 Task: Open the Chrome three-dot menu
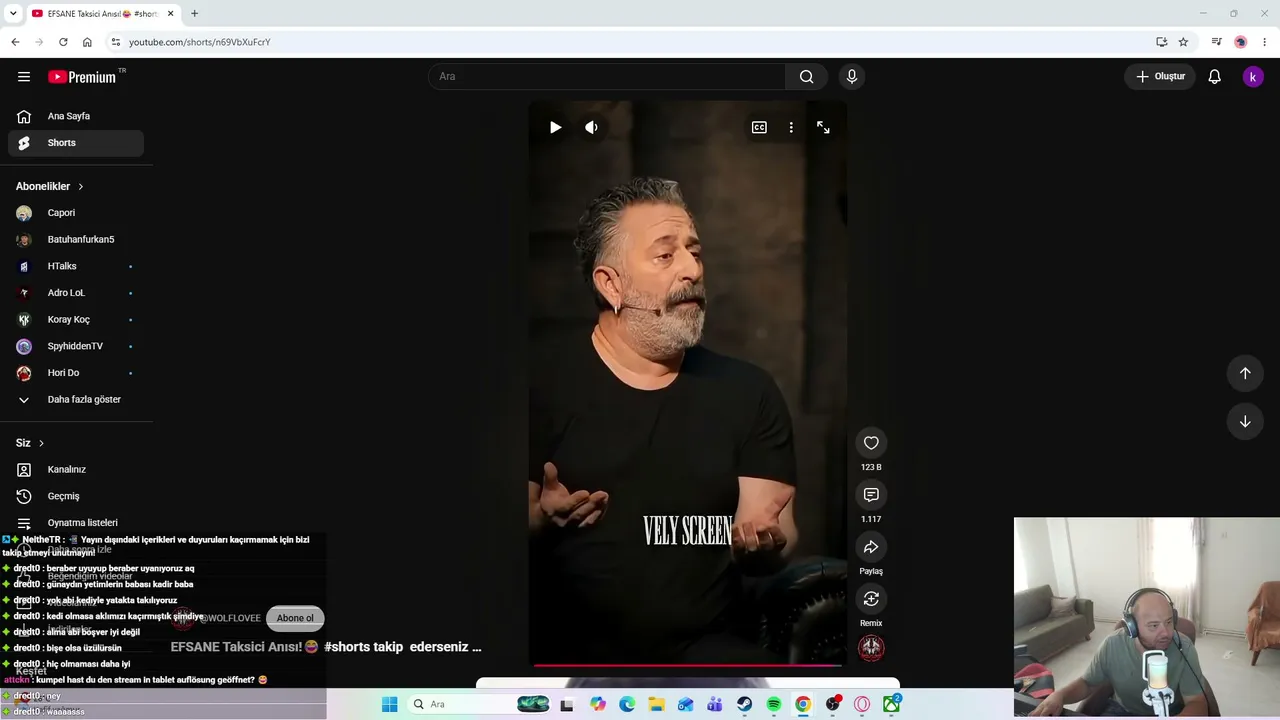tap(1265, 42)
